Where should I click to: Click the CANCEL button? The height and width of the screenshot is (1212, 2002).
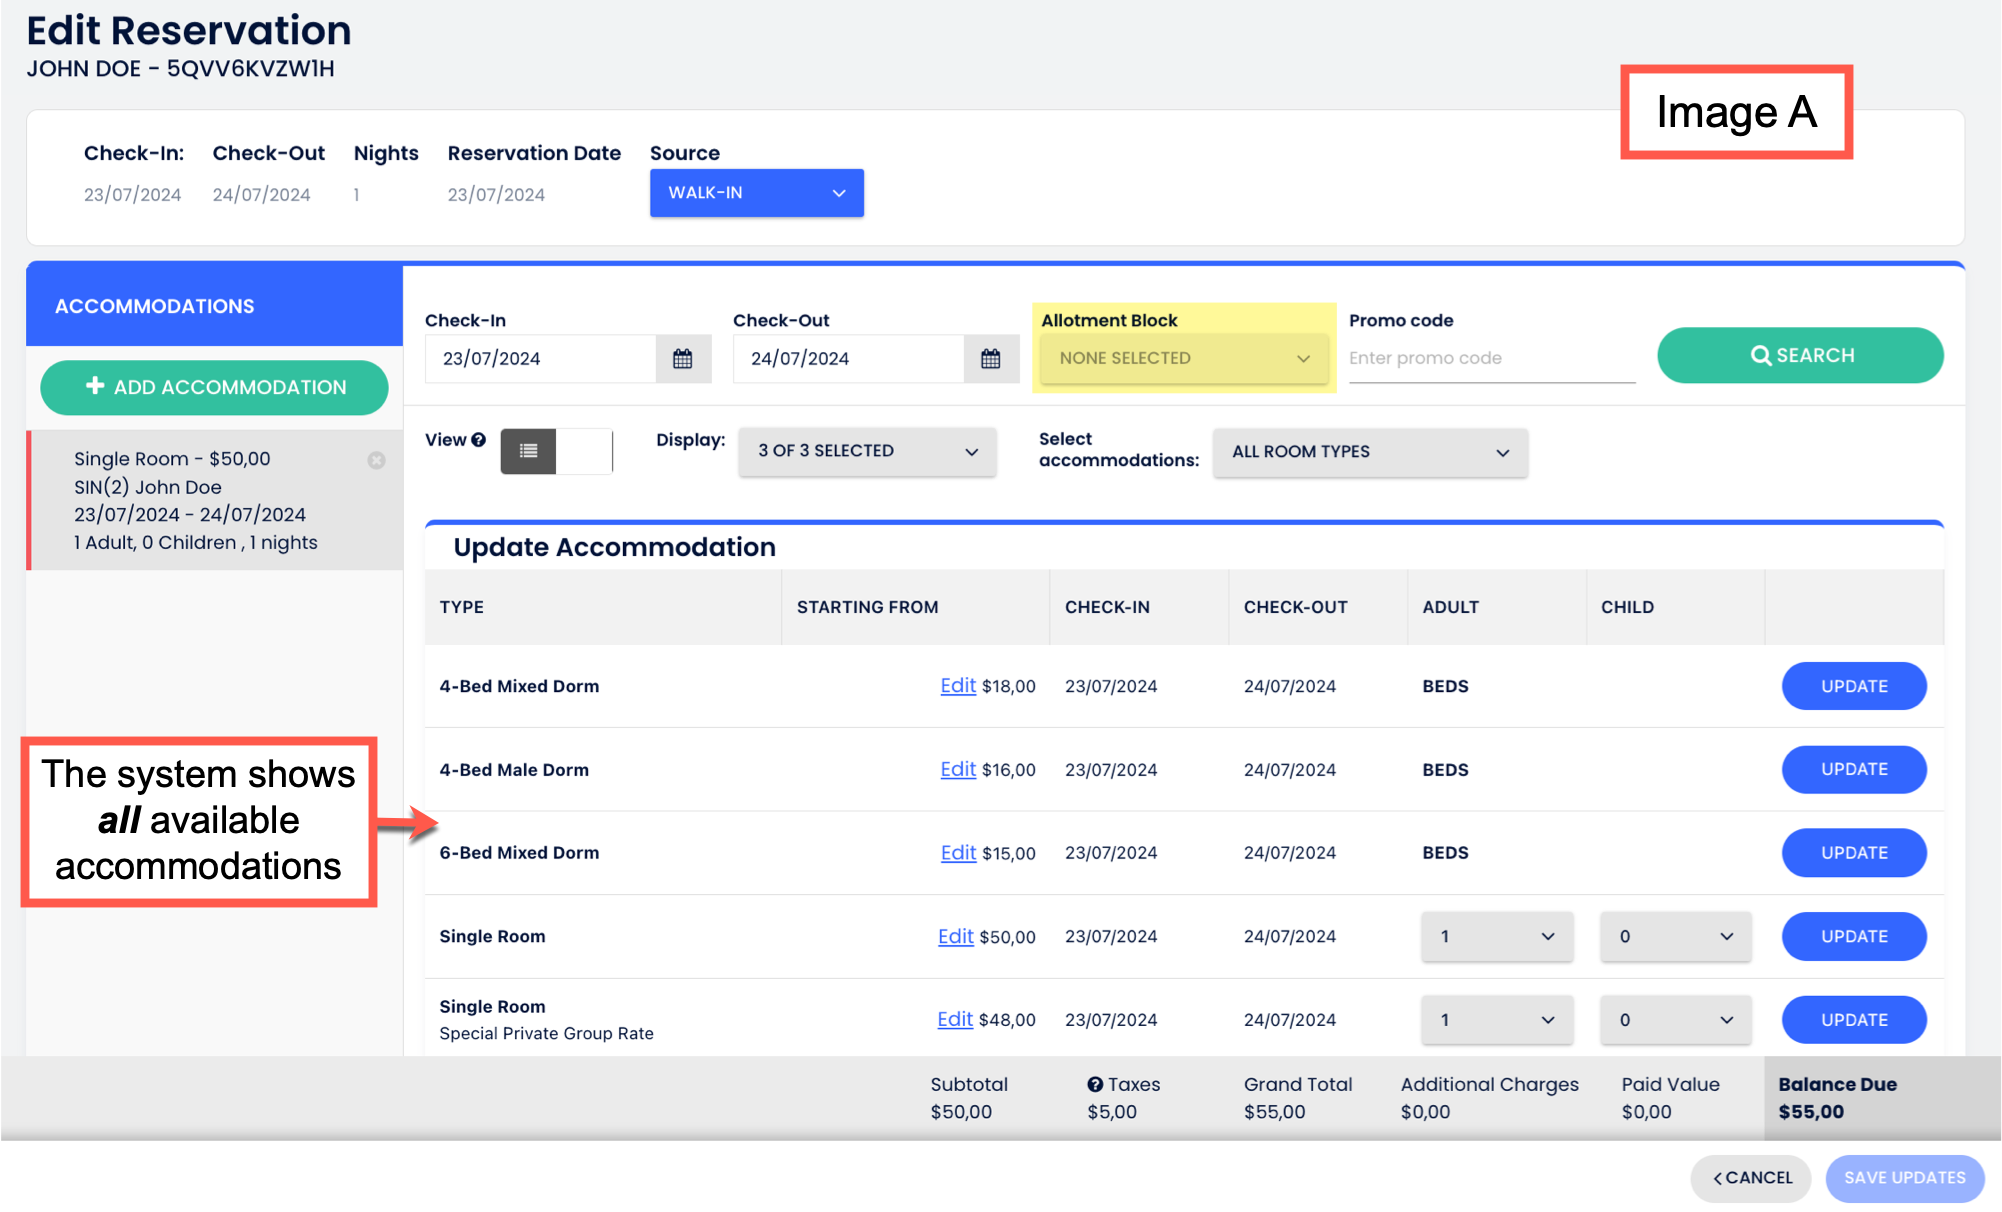1751,1178
